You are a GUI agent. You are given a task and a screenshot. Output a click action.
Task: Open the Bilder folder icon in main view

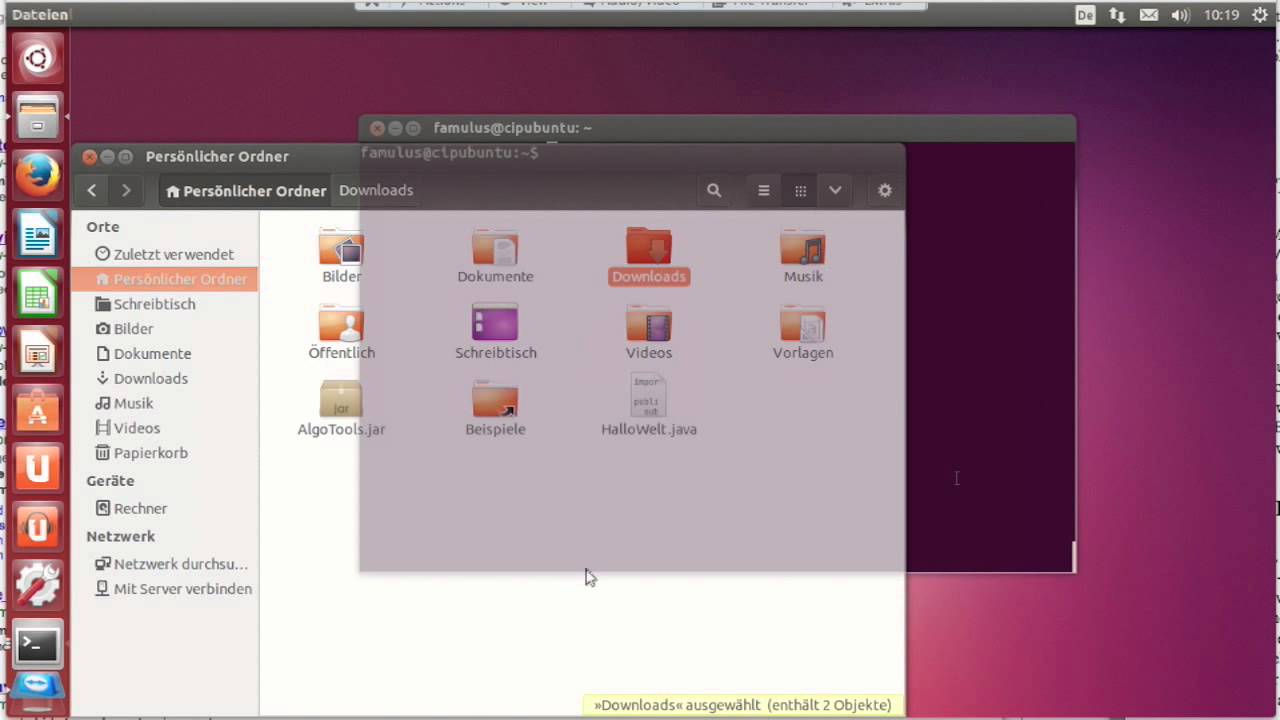click(342, 256)
